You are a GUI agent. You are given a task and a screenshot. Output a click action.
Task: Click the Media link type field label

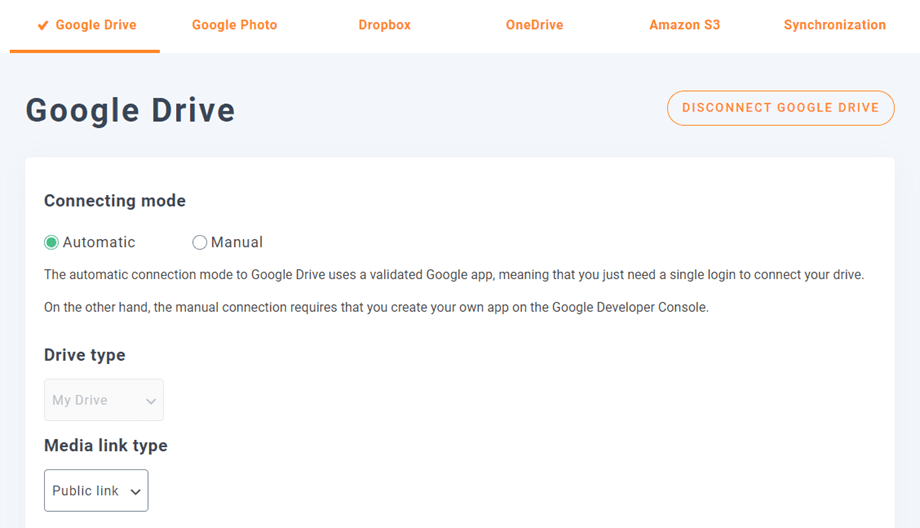[x=106, y=446]
